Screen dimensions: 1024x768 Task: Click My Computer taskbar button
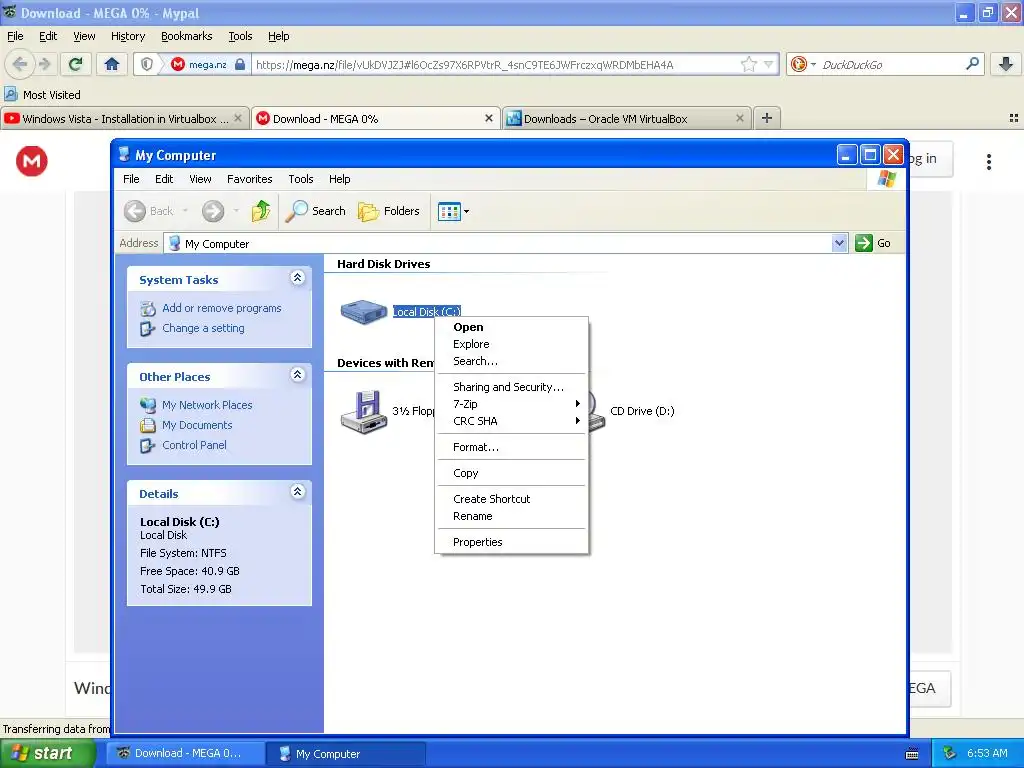(346, 754)
